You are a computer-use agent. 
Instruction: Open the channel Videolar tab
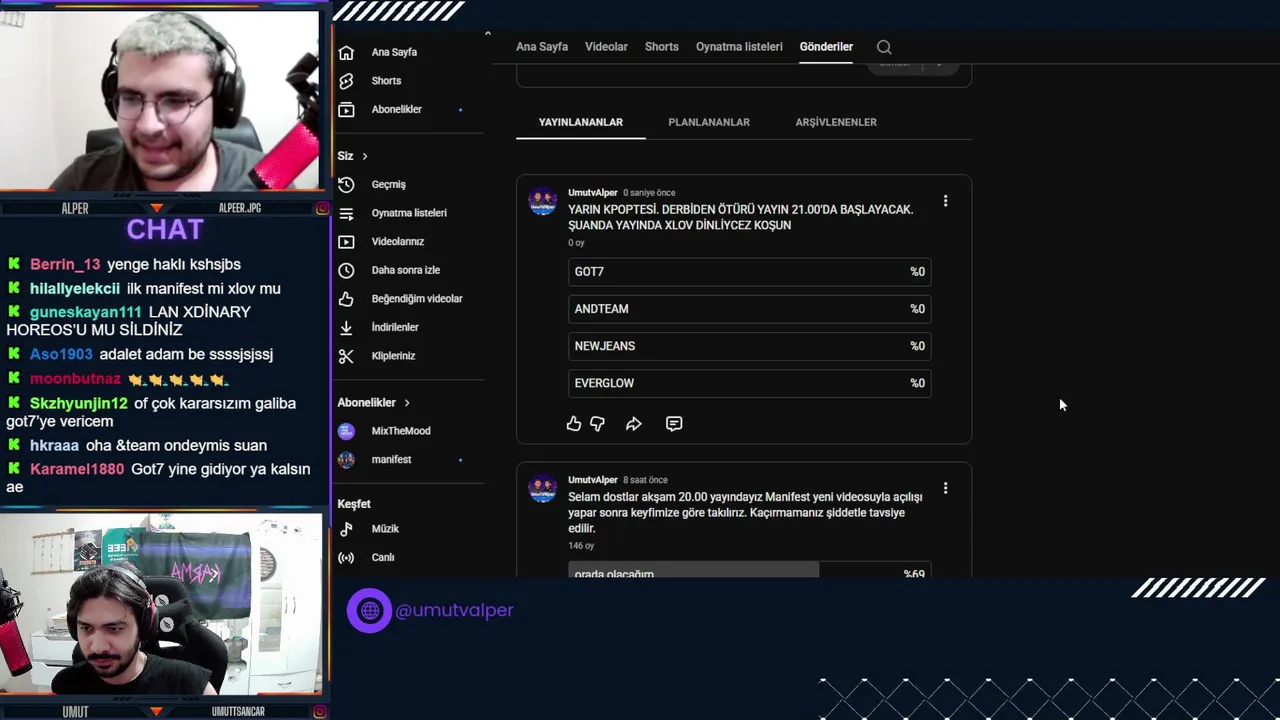coord(606,47)
